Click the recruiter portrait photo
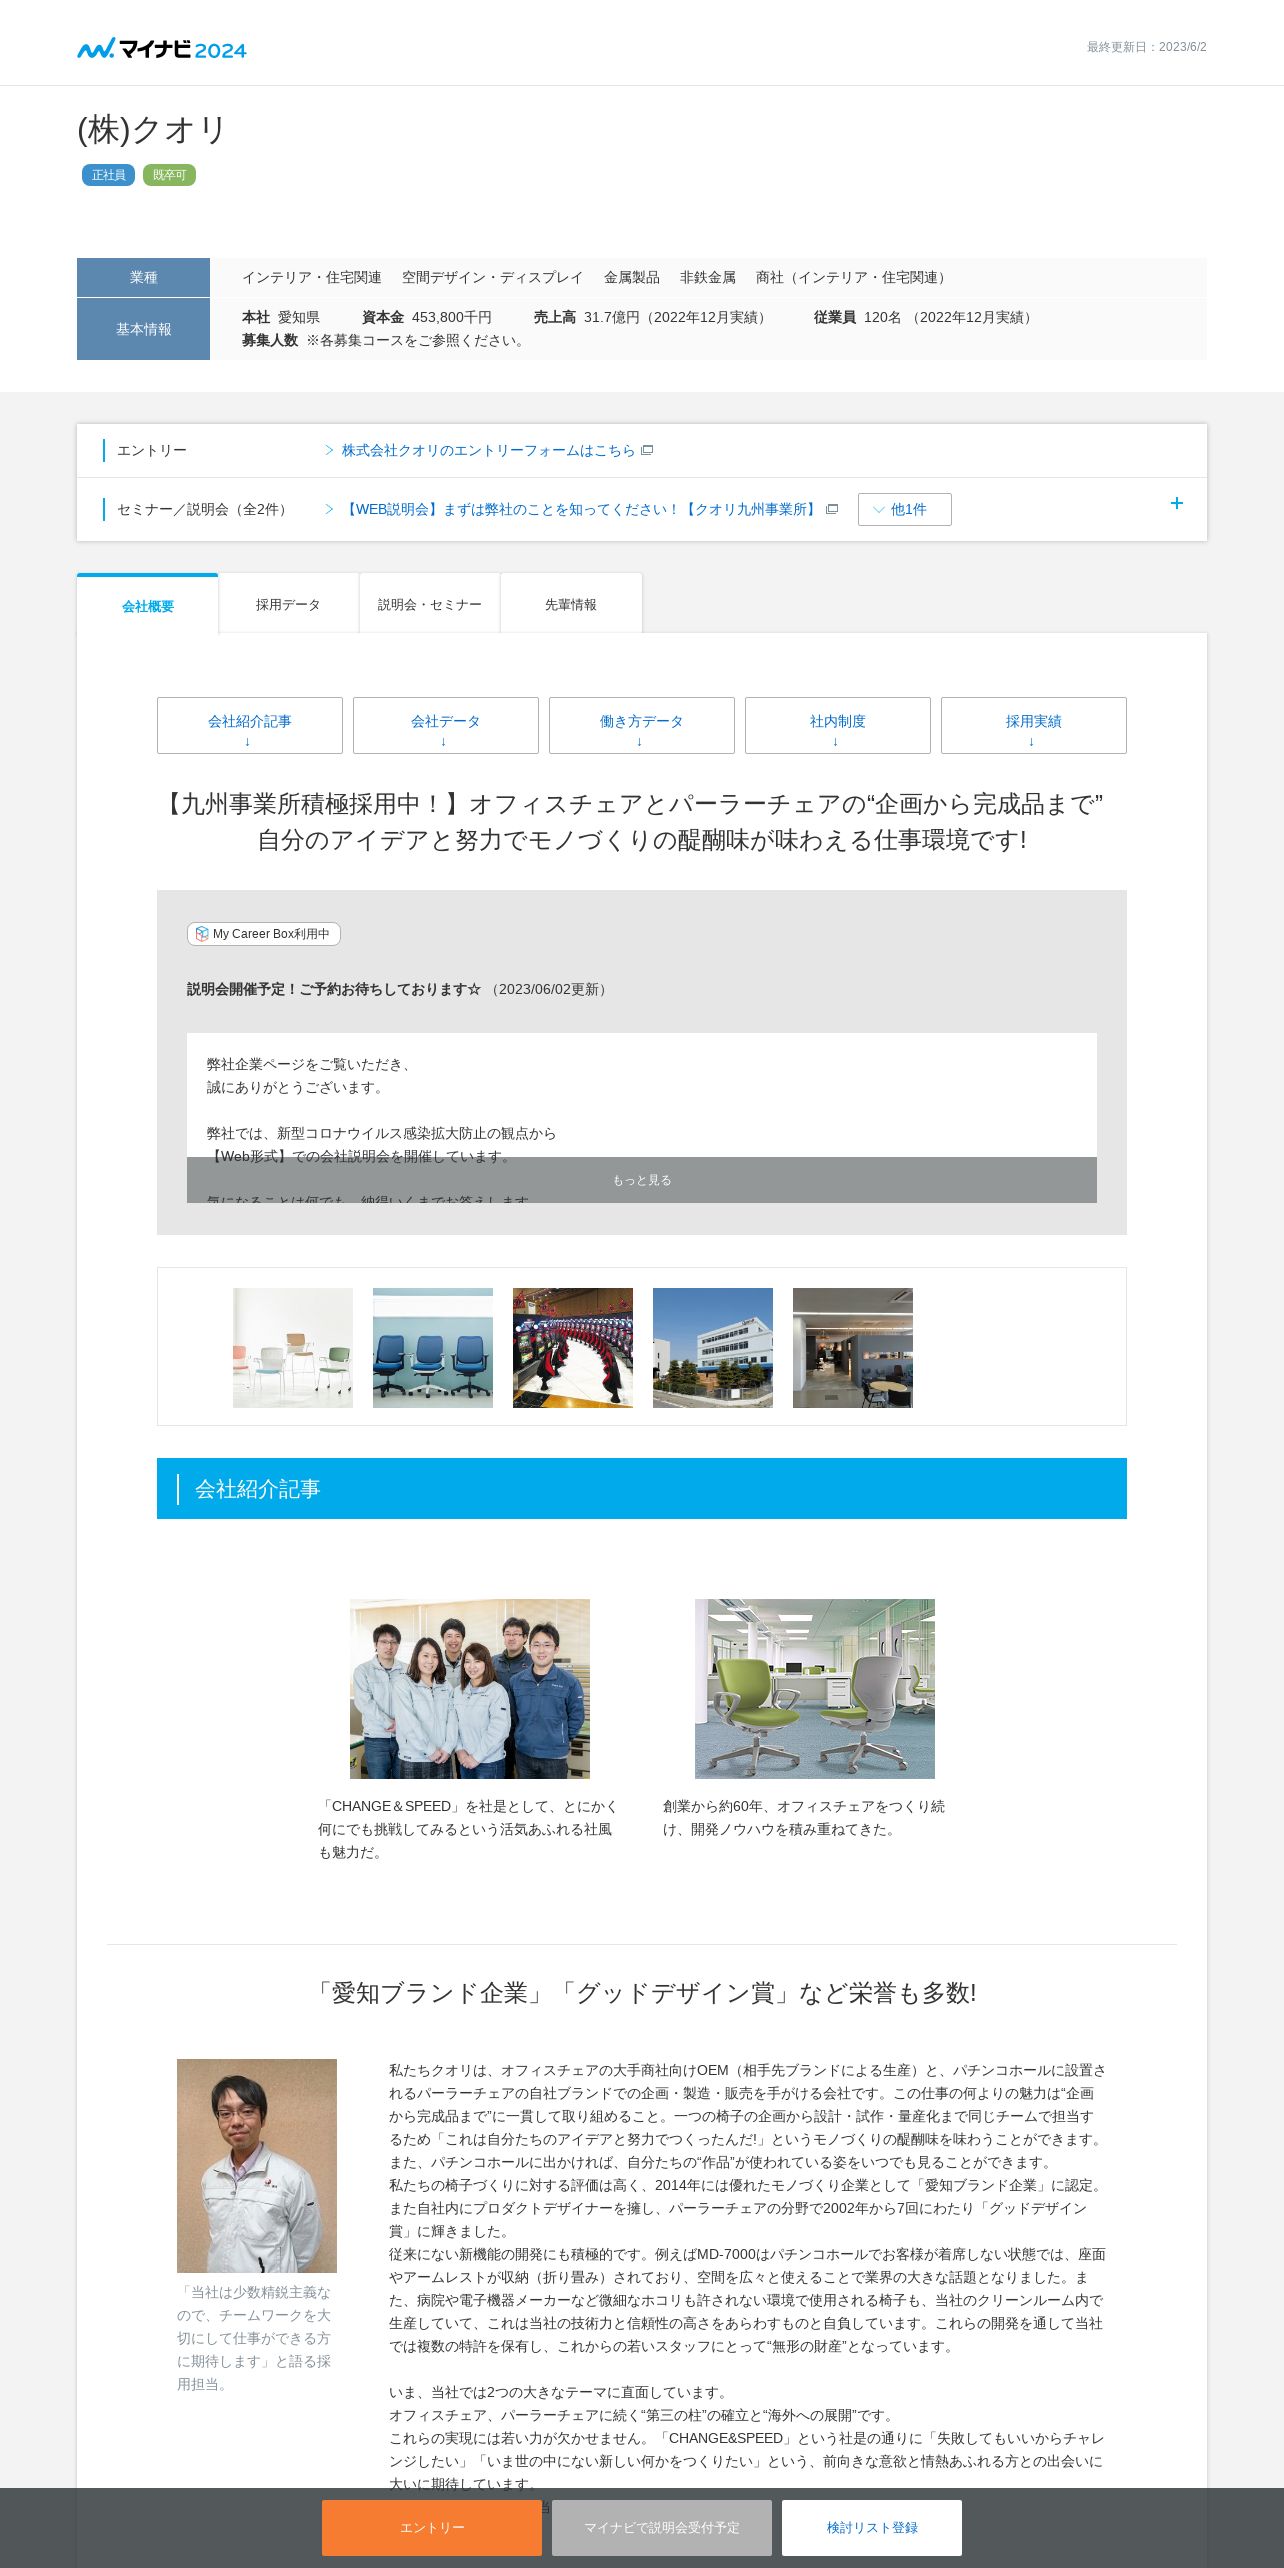This screenshot has height=2568, width=1284. (x=257, y=2165)
